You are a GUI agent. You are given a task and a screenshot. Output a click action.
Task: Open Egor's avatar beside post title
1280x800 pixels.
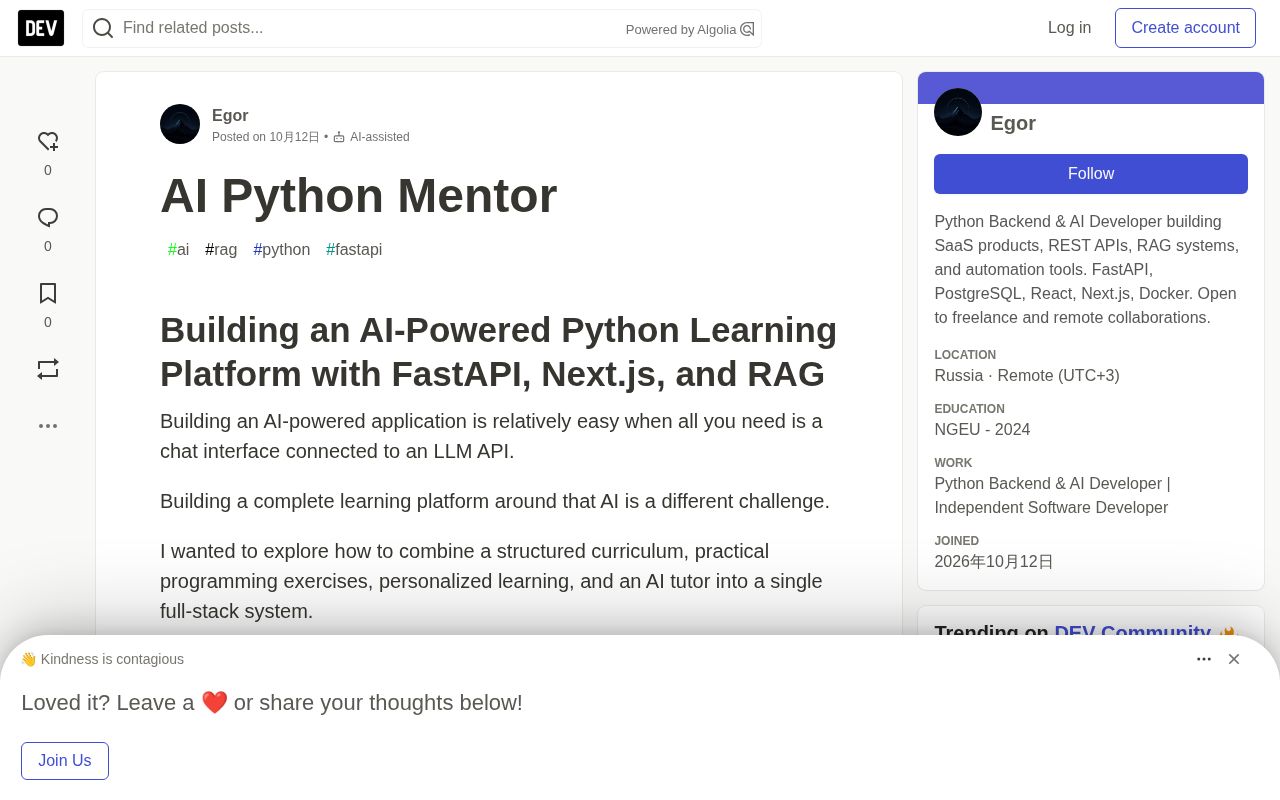pos(180,124)
